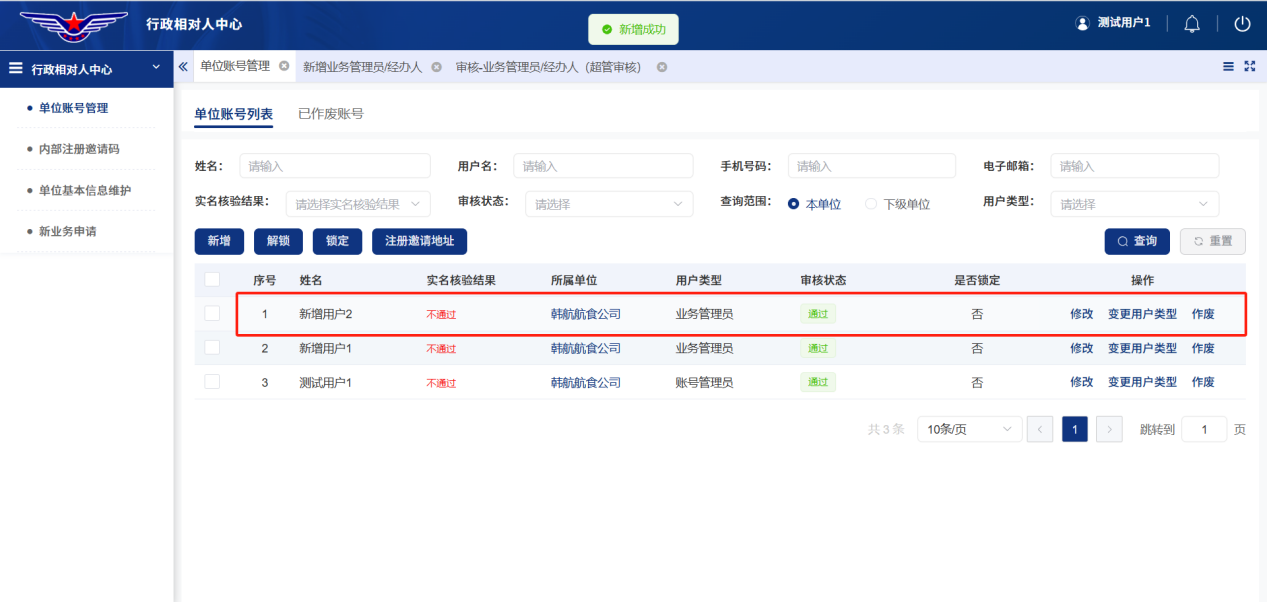Viewport: 1267px width, 602px height.
Task: Click 变更用户类型 for 新增用户1
Action: tap(1142, 348)
